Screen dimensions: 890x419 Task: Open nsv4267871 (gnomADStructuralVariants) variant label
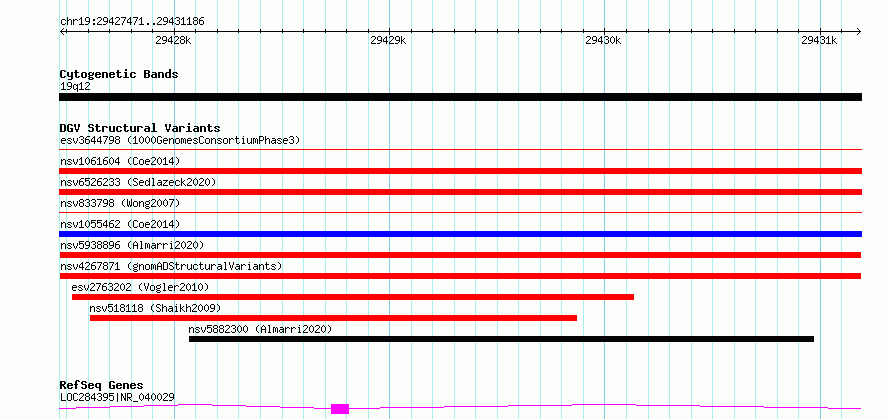coord(171,266)
